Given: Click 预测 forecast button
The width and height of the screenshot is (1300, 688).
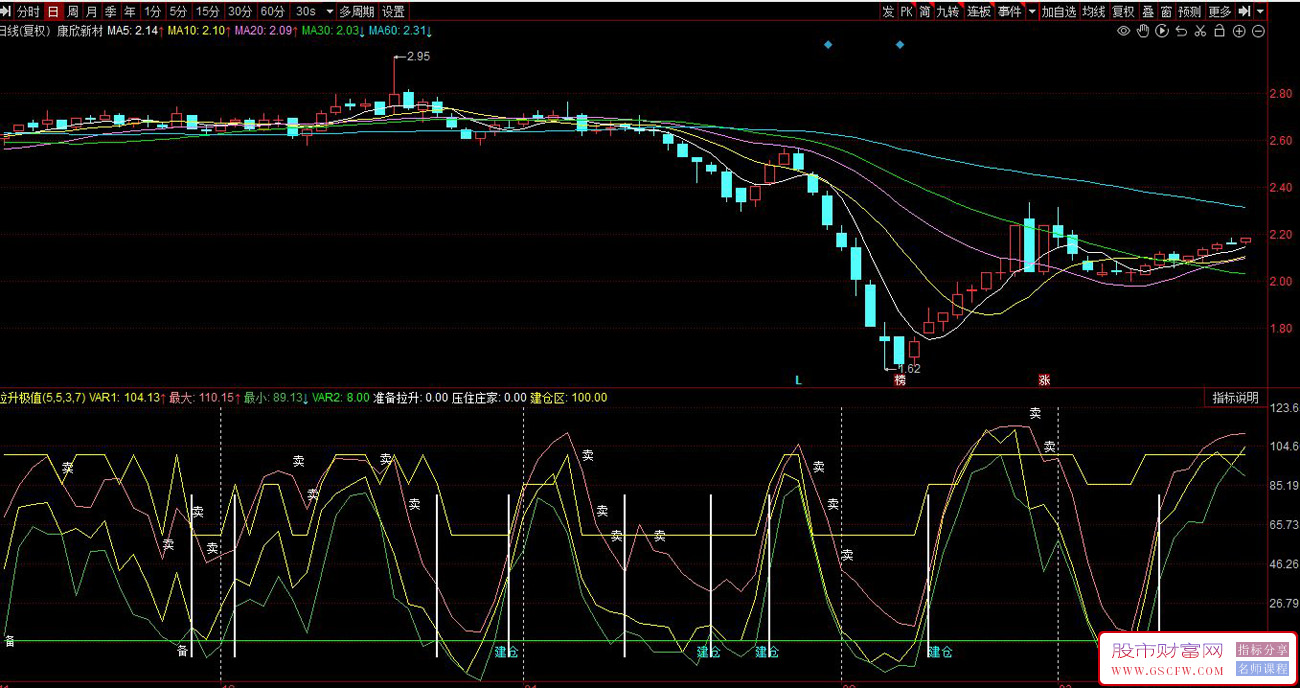Looking at the screenshot, I should point(1189,12).
